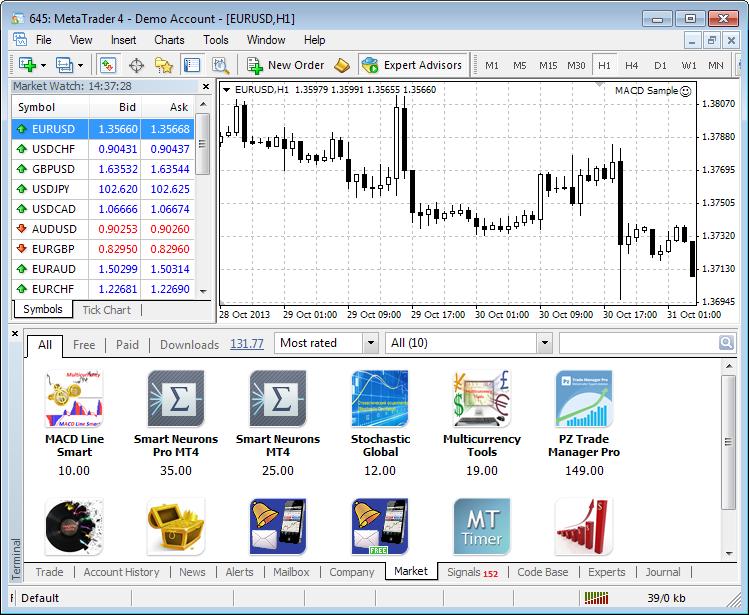The image size is (749, 615).
Task: Toggle the Expert Advisors button
Action: coord(412,65)
